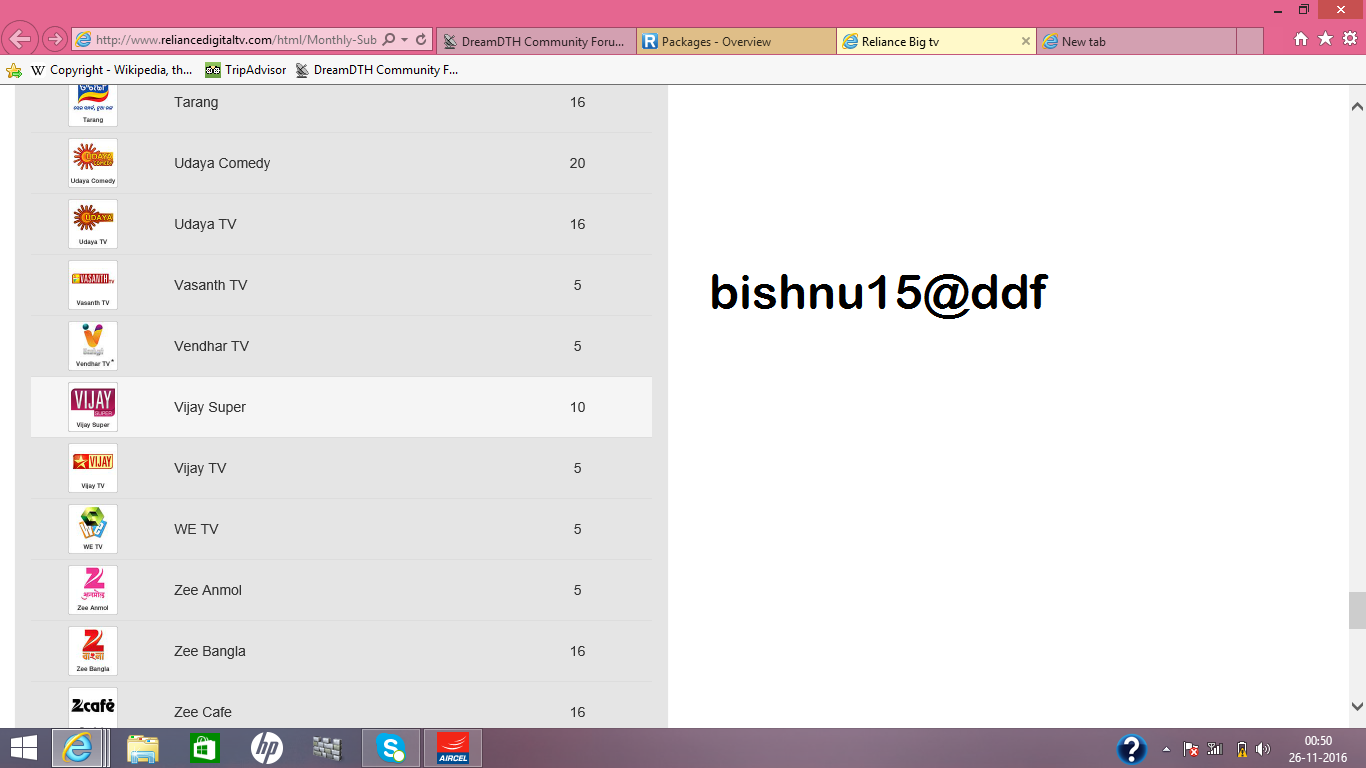Click the Vendhar TV channel logo
Image resolution: width=1366 pixels, height=768 pixels.
tap(93, 346)
